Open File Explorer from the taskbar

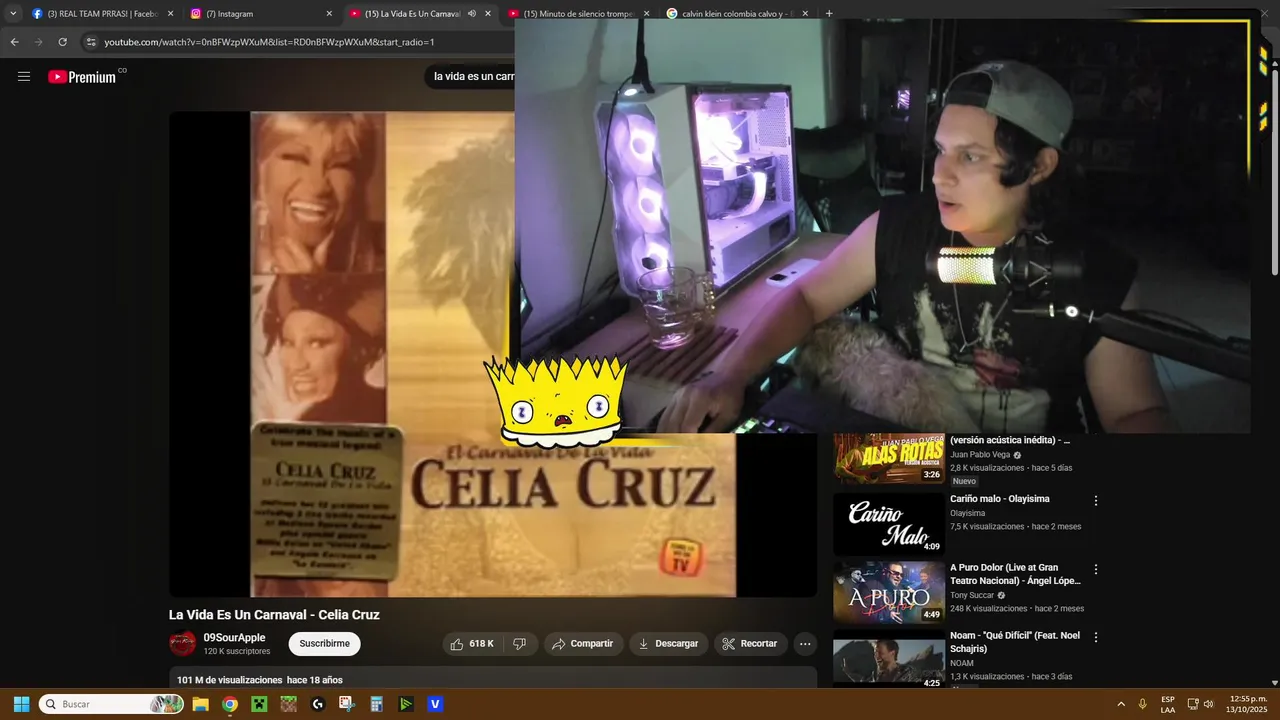[x=200, y=704]
